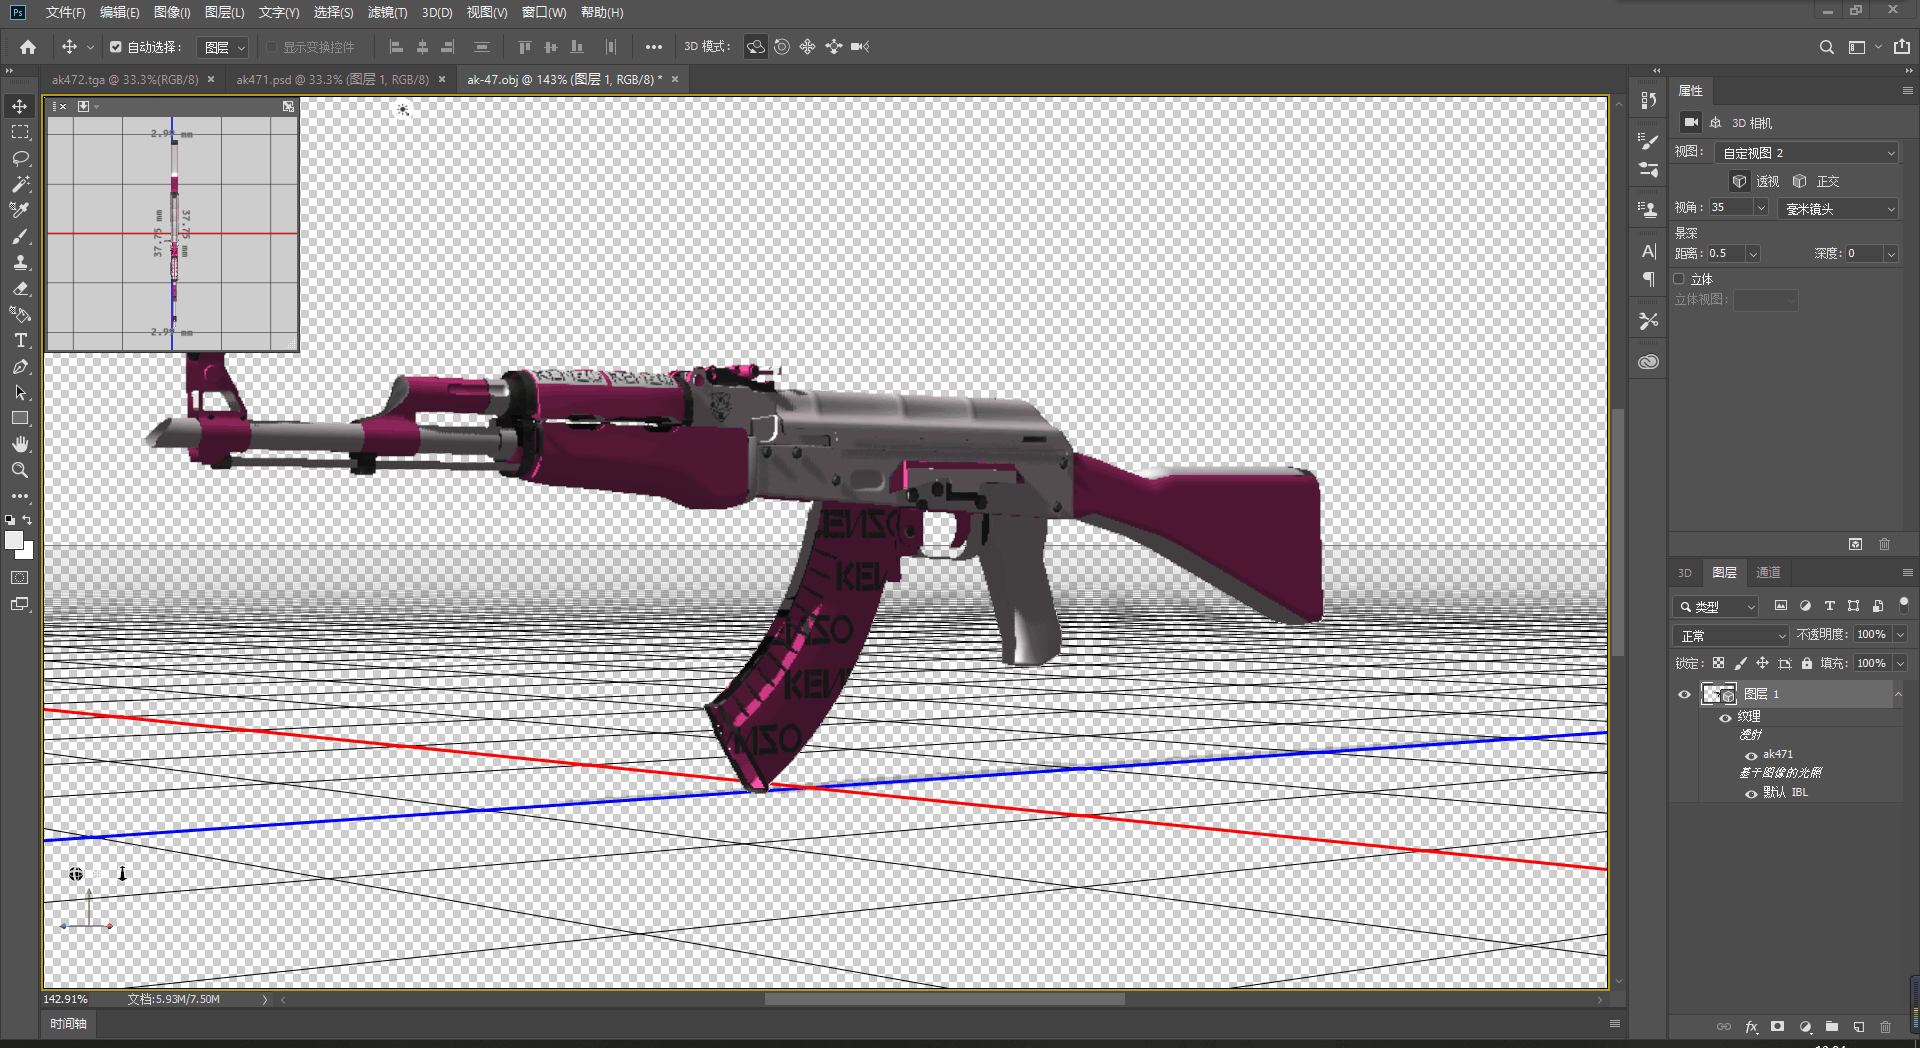
Task: Open the 3D(D) menu
Action: pyautogui.click(x=437, y=12)
